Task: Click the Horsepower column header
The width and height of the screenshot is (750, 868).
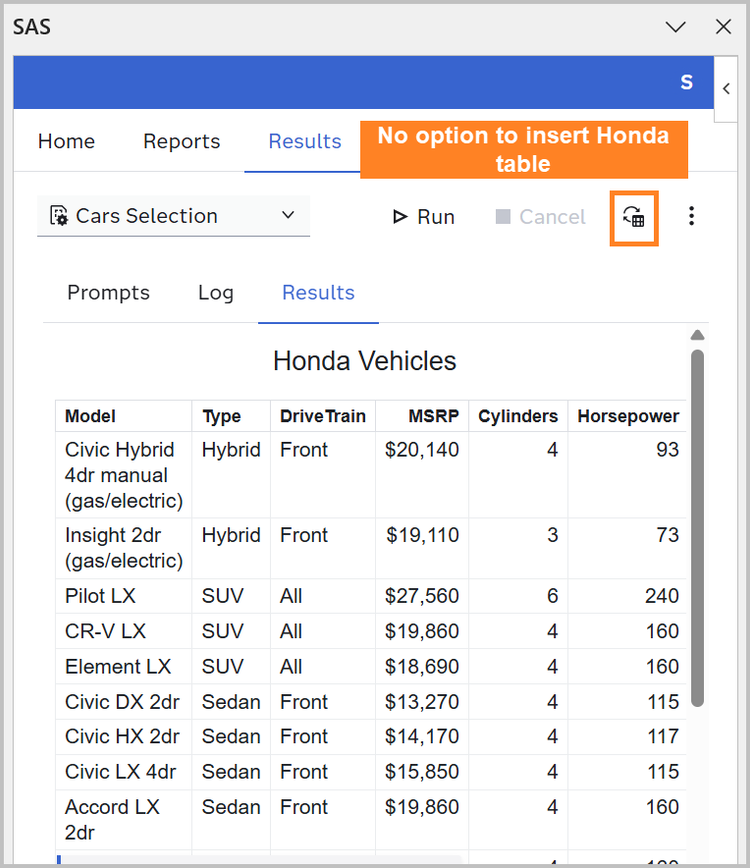Action: point(628,416)
